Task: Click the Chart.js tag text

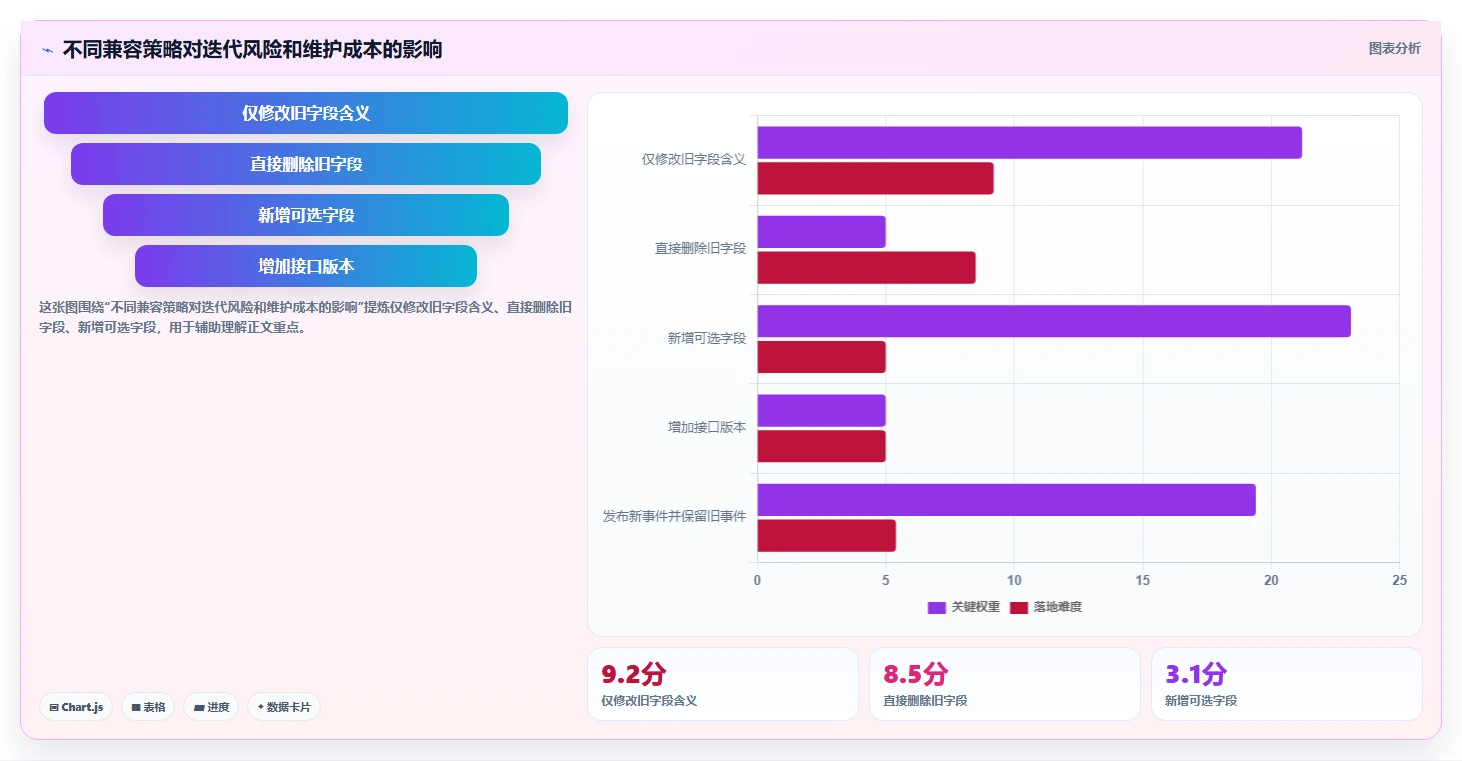Action: (x=82, y=707)
